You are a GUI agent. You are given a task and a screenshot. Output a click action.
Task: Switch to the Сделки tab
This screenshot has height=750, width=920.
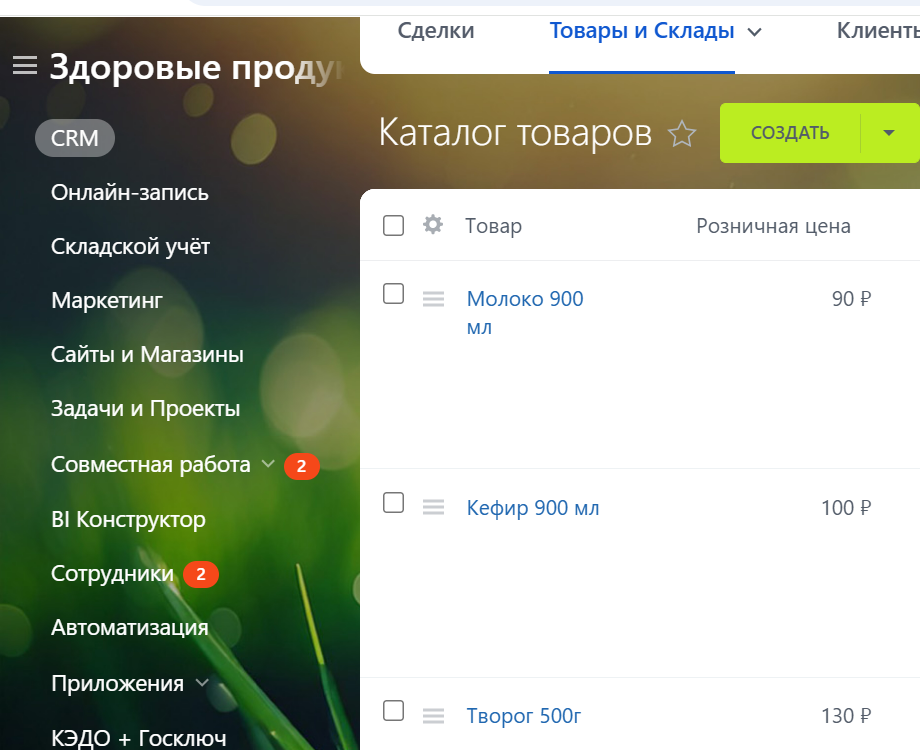(436, 31)
